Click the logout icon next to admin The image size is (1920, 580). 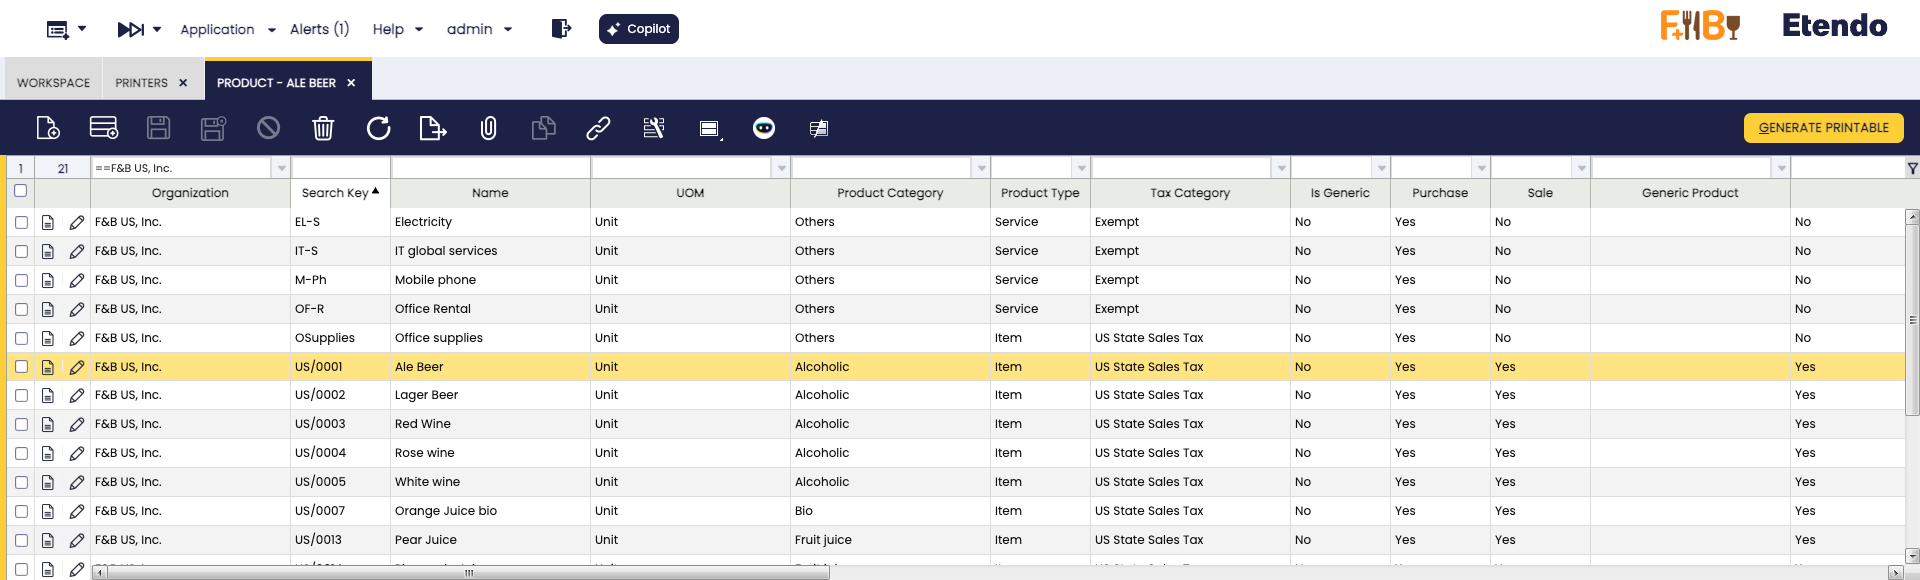point(561,29)
